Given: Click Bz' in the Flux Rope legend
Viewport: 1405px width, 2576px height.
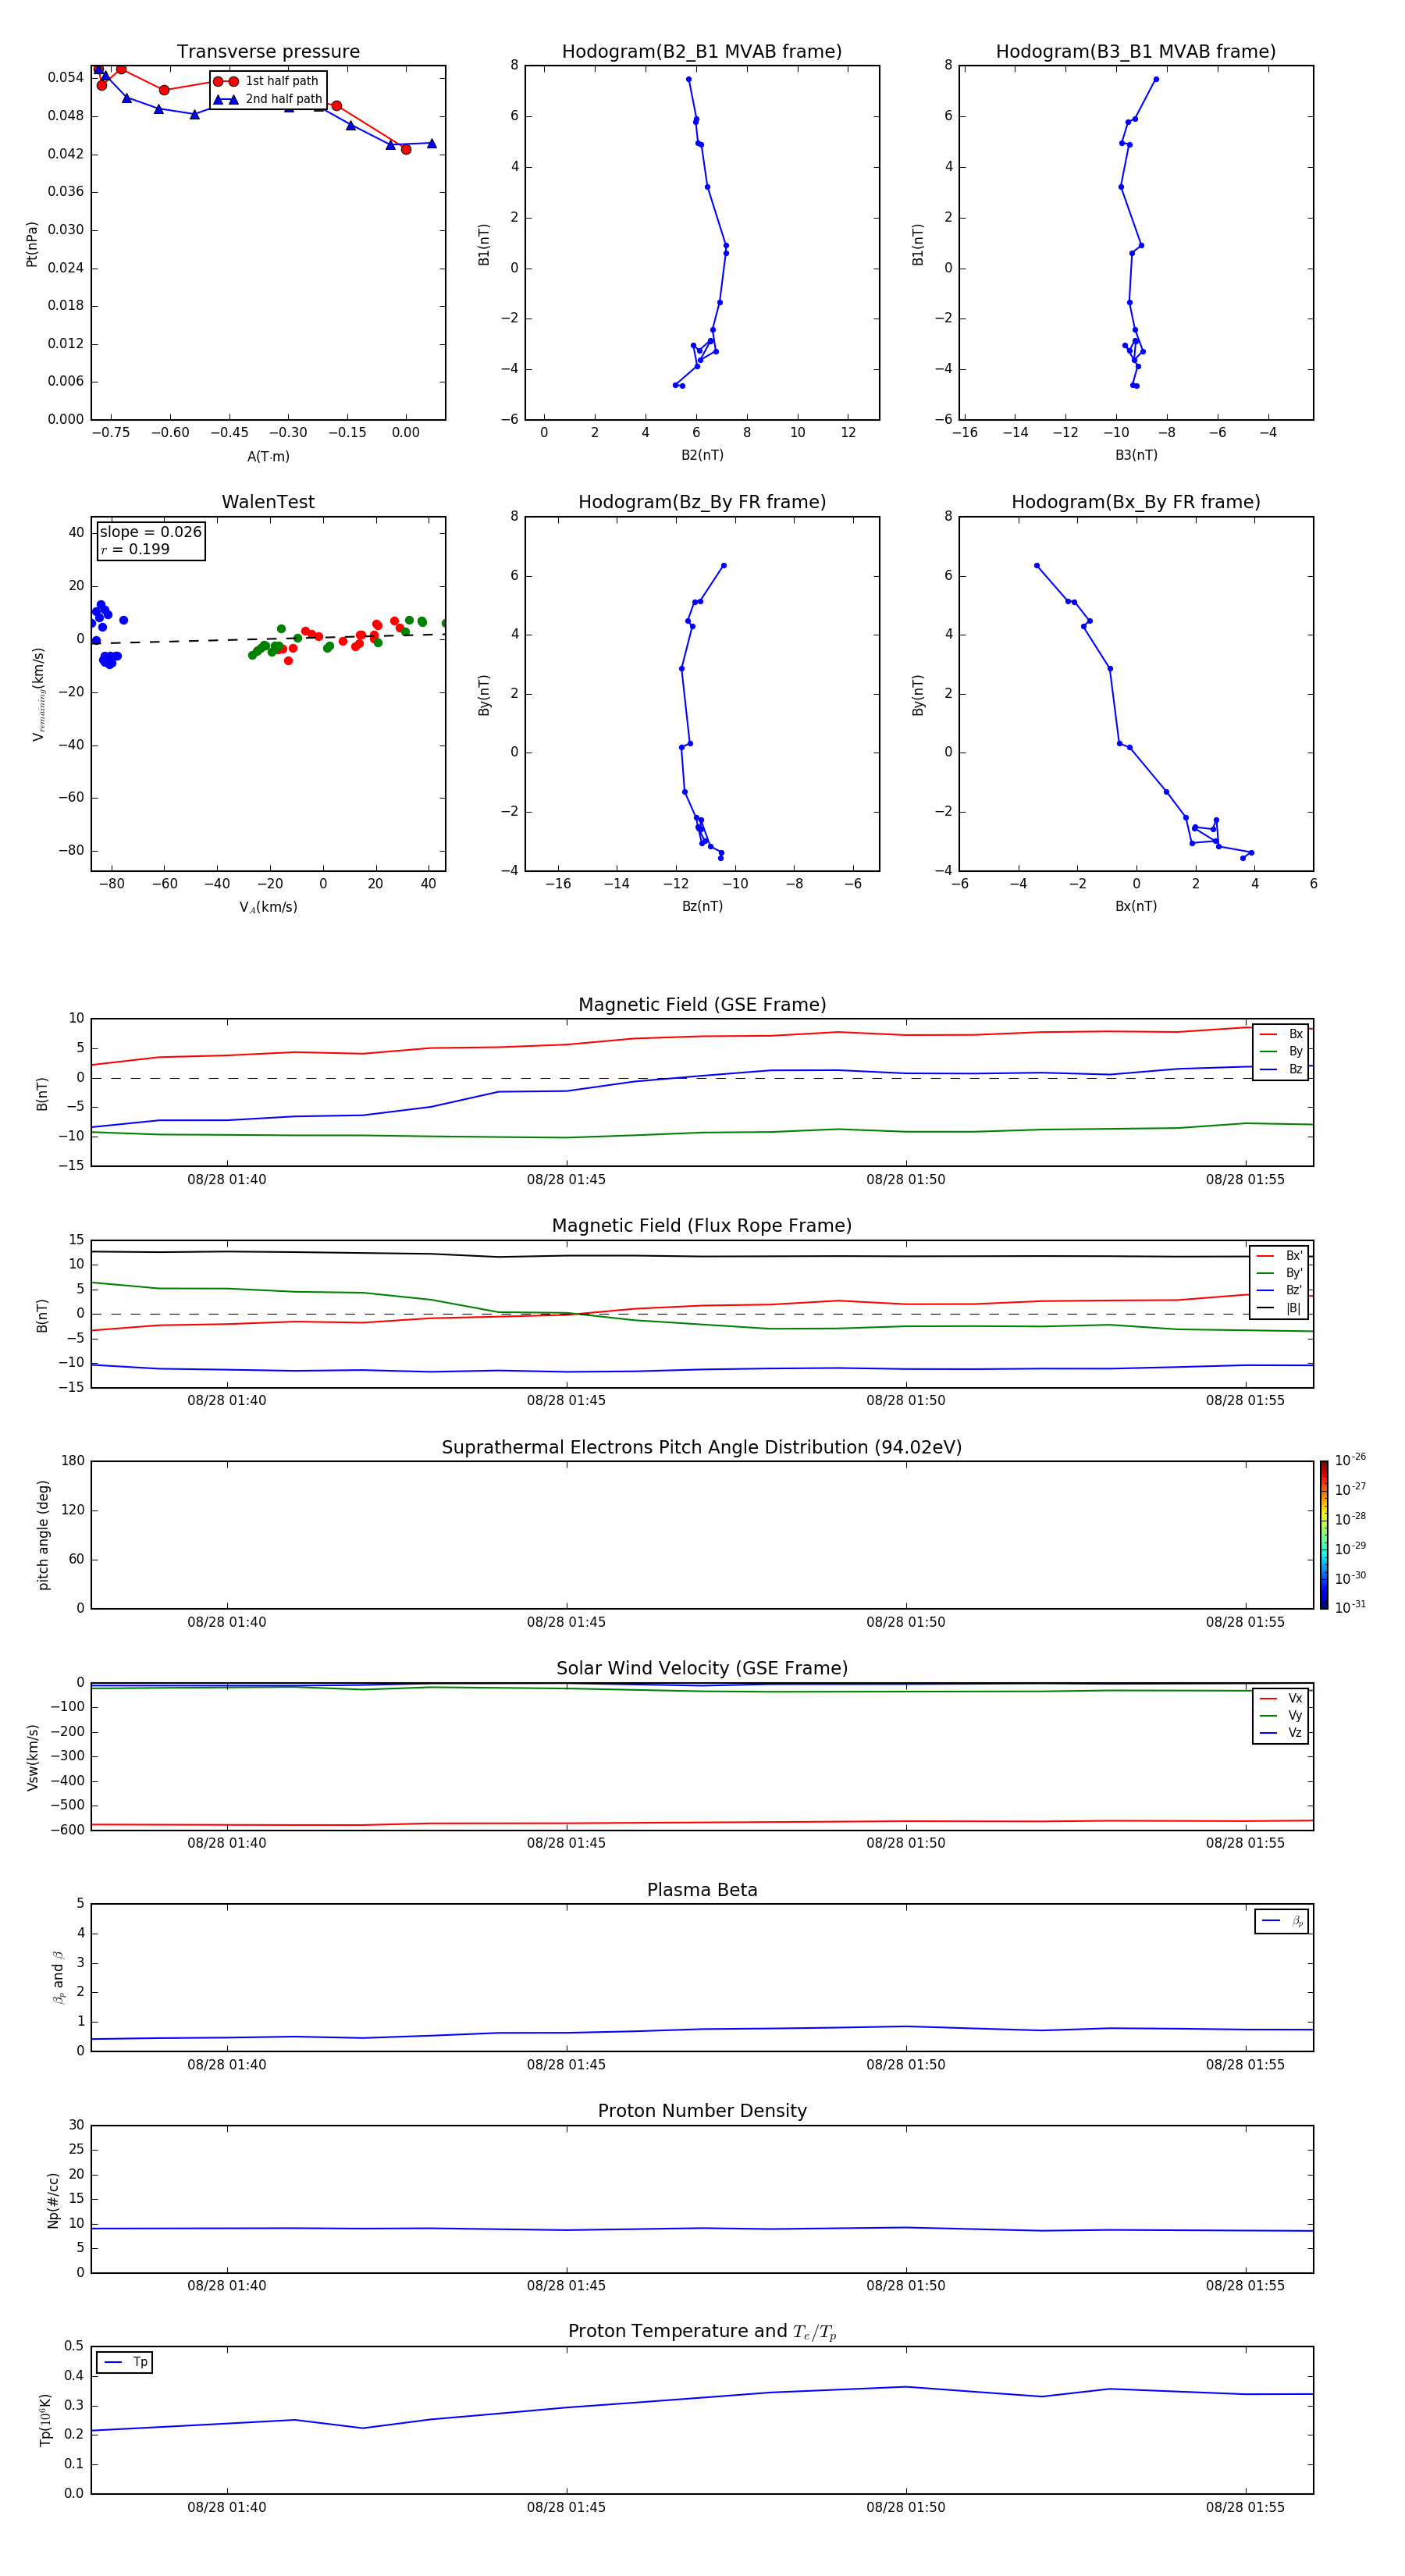Looking at the screenshot, I should click(x=1294, y=1290).
